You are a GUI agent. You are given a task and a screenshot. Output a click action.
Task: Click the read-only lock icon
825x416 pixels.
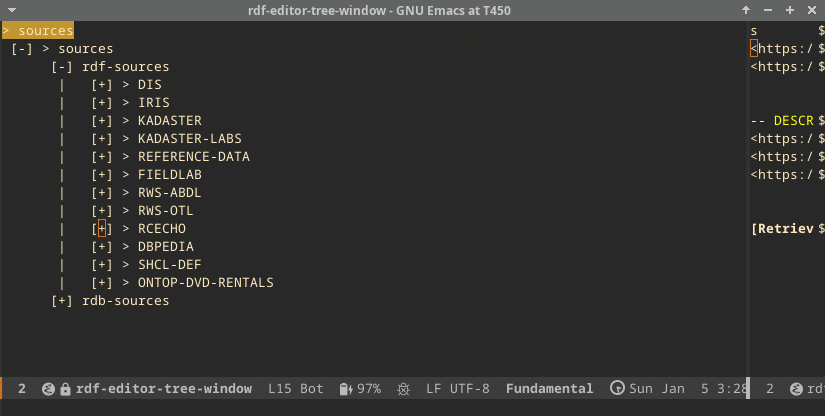pos(65,388)
